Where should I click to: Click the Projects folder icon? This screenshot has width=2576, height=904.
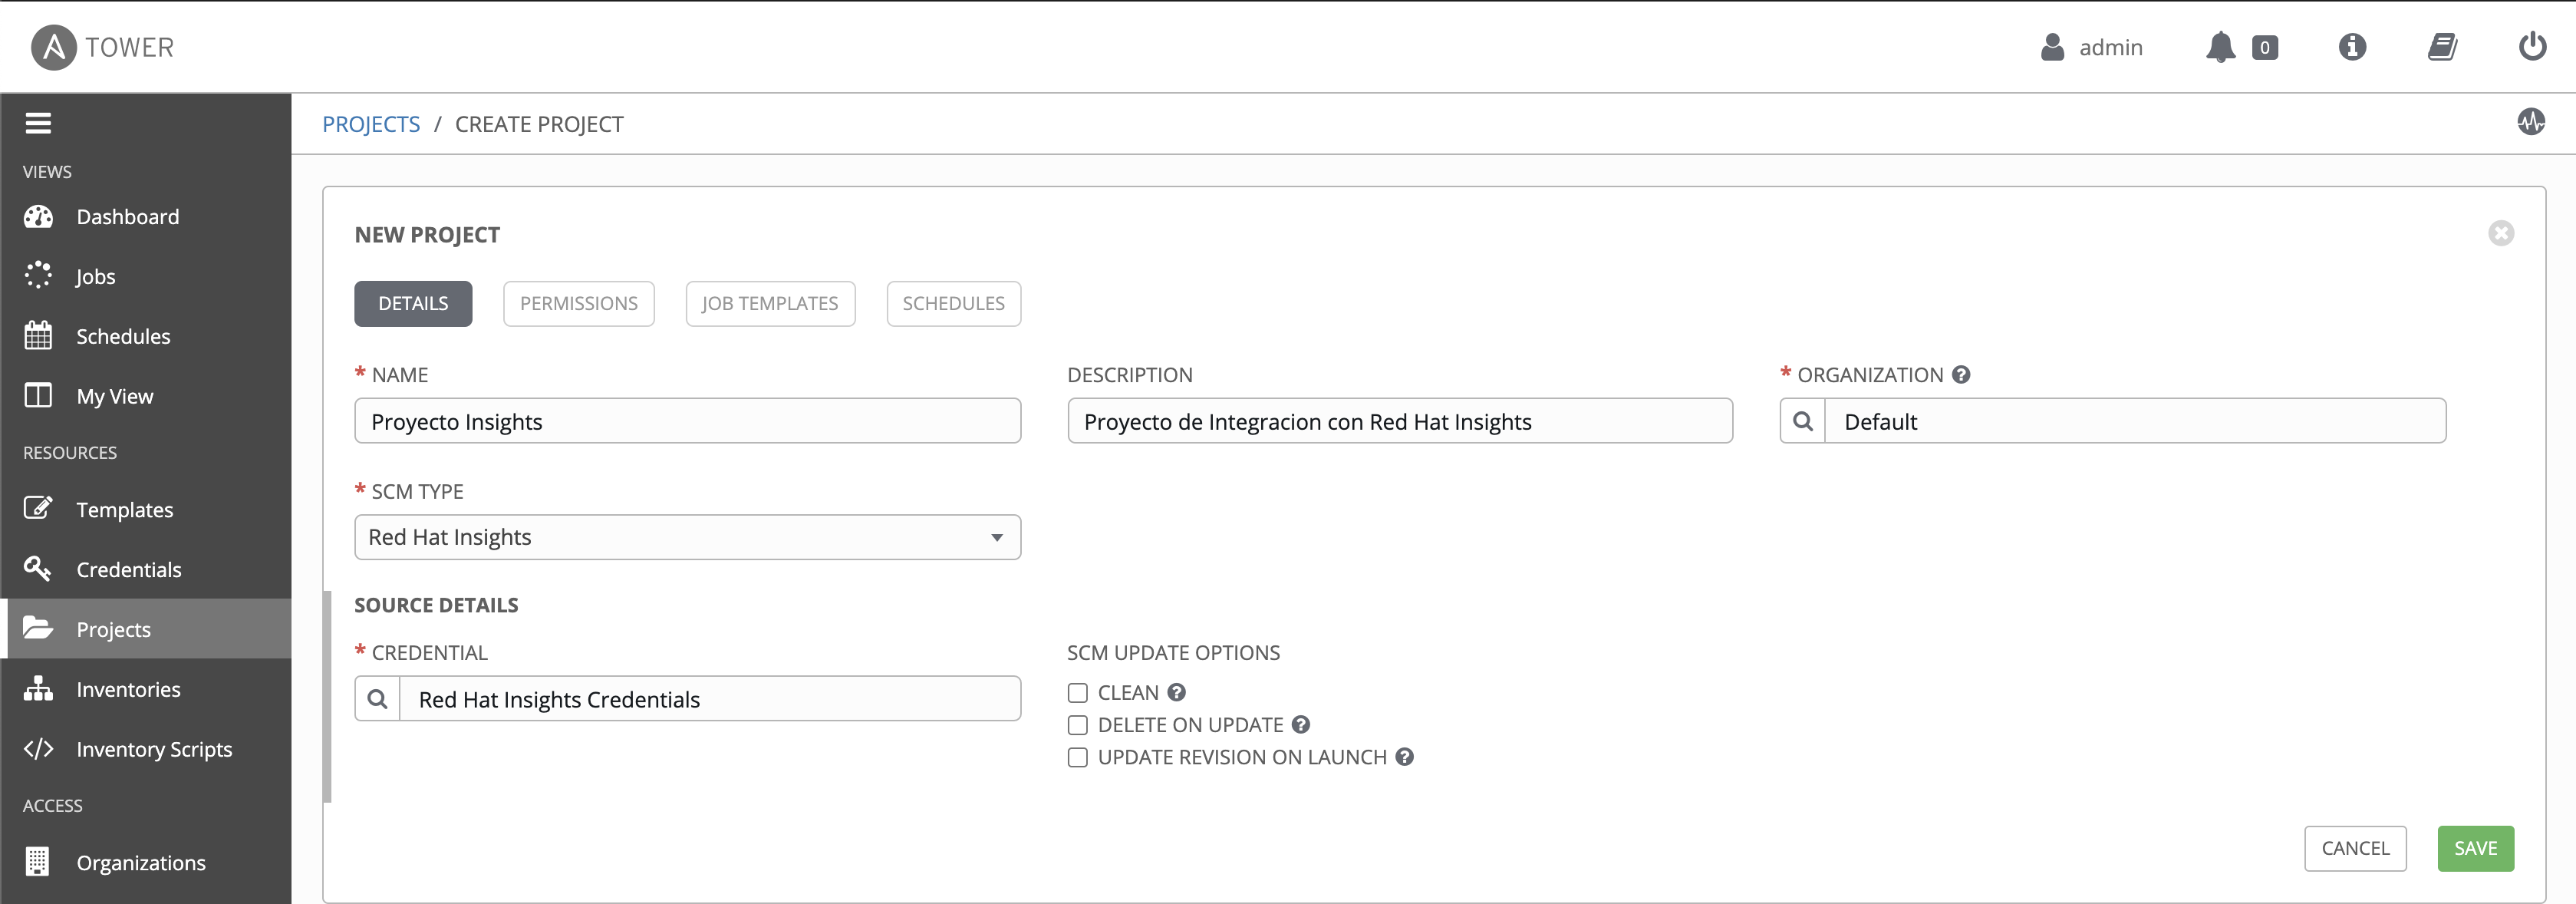coord(38,628)
